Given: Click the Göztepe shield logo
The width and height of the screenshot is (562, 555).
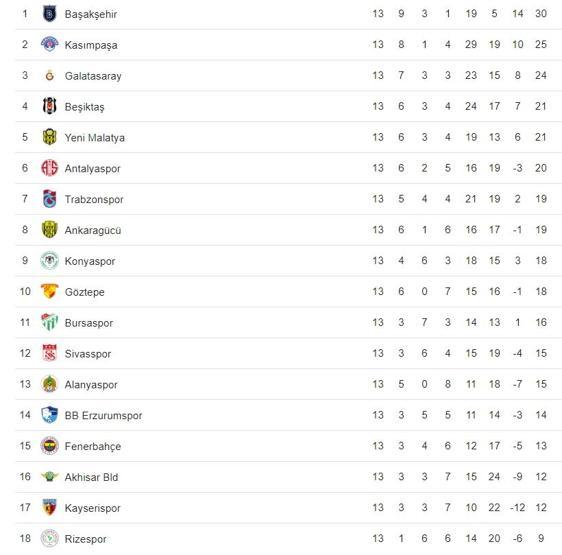Looking at the screenshot, I should coord(49,291).
